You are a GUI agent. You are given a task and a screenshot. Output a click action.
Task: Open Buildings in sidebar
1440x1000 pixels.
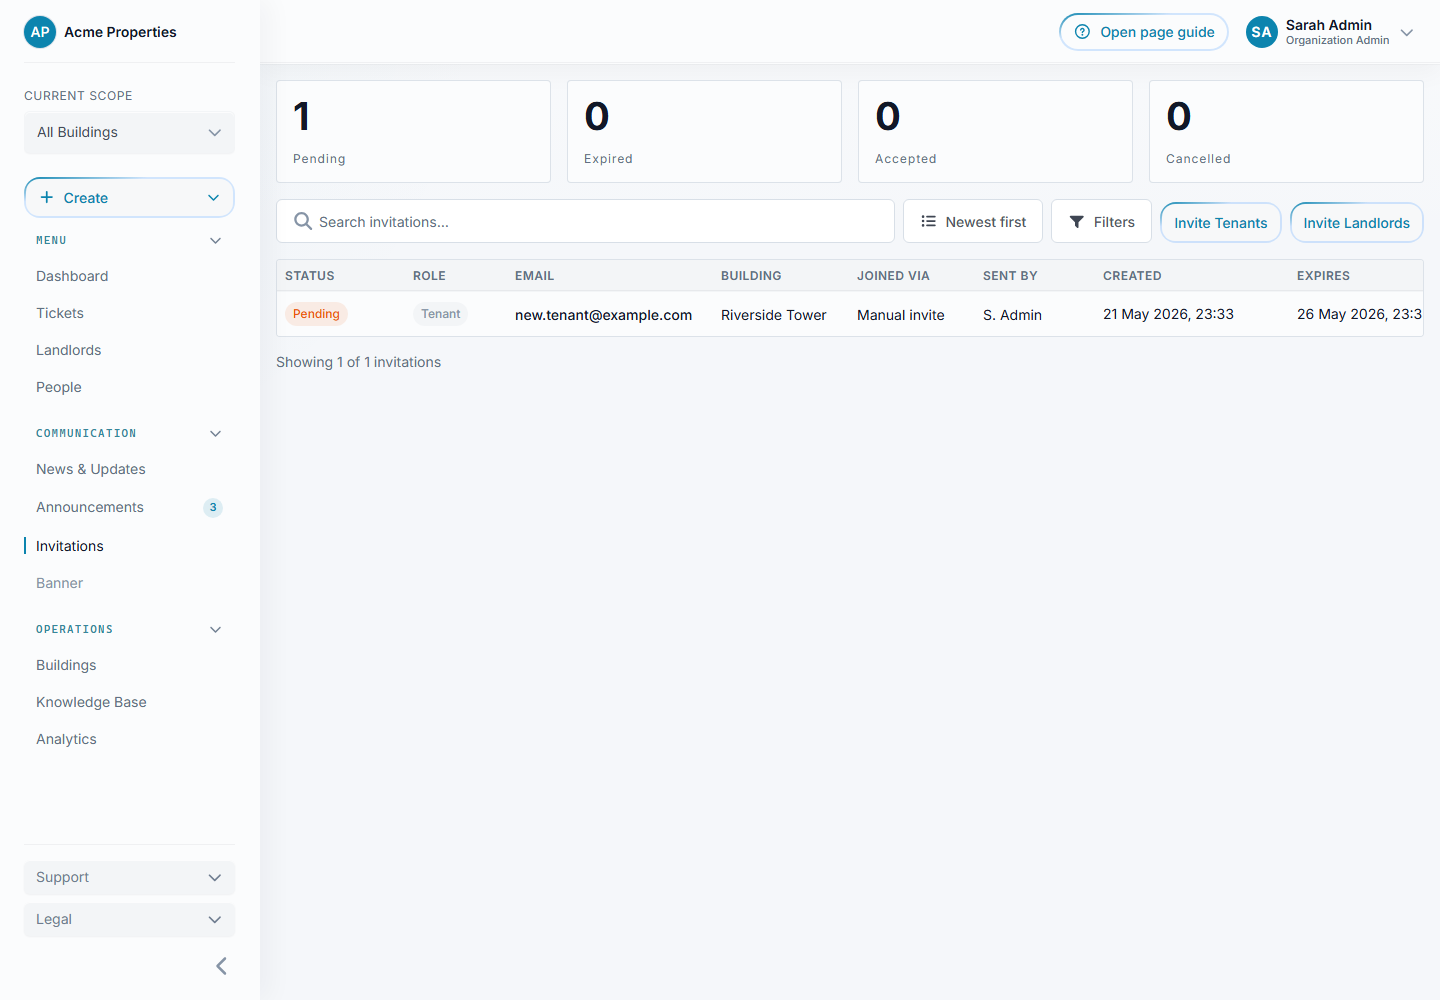coord(66,665)
